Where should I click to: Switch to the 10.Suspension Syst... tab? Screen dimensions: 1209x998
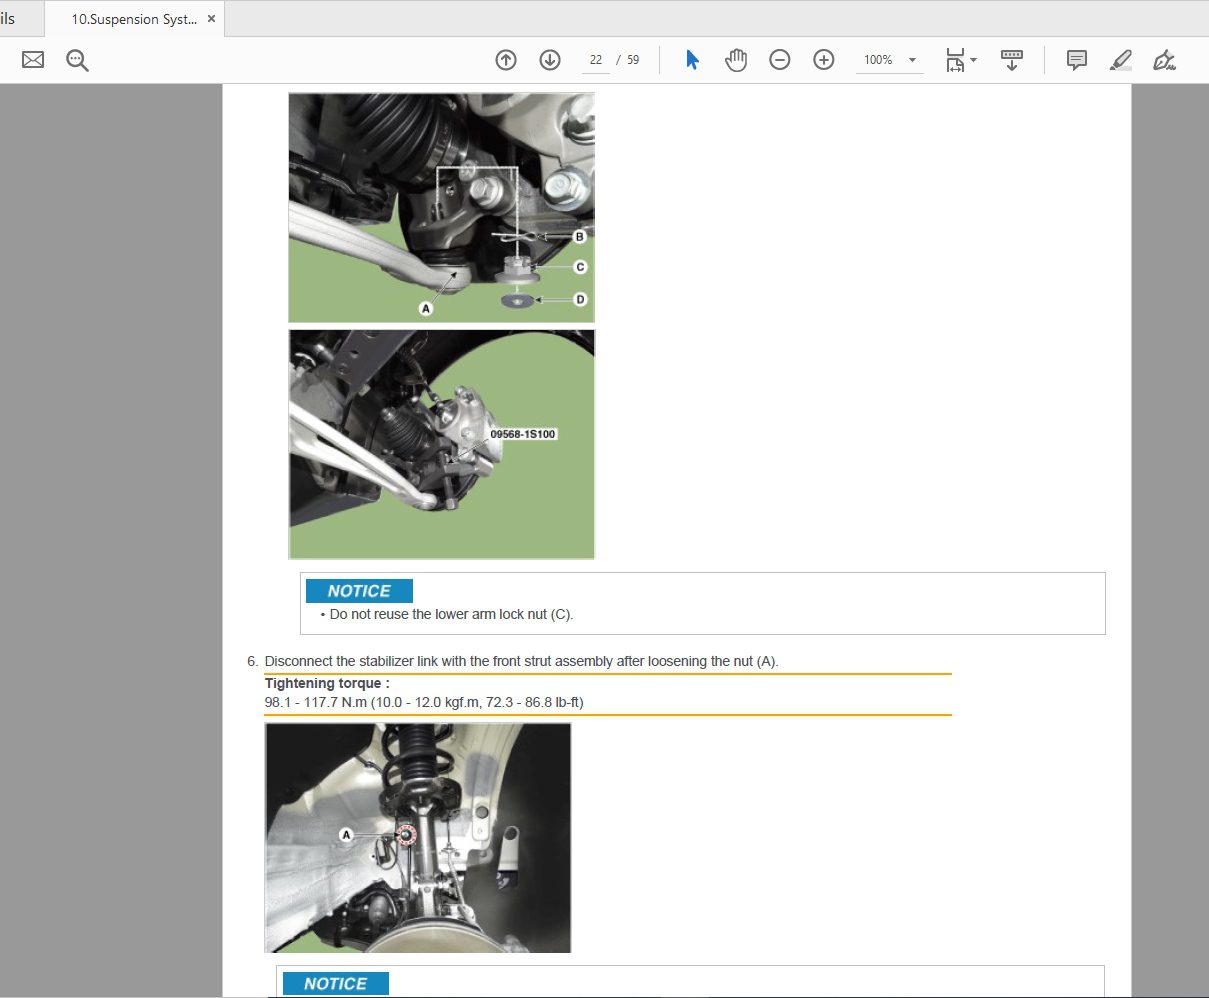point(134,19)
